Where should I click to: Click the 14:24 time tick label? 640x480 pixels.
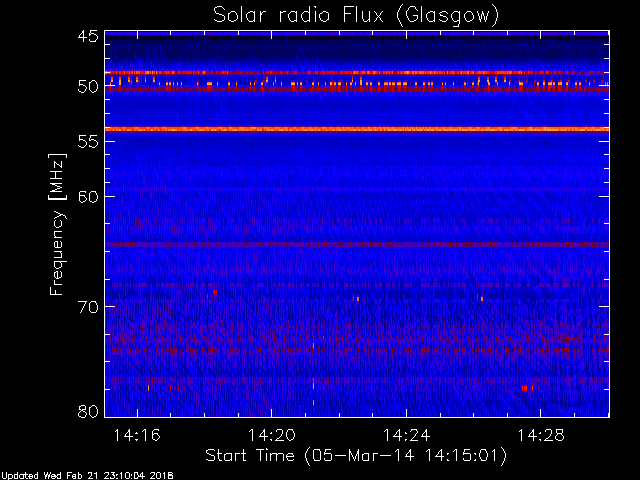(x=407, y=435)
